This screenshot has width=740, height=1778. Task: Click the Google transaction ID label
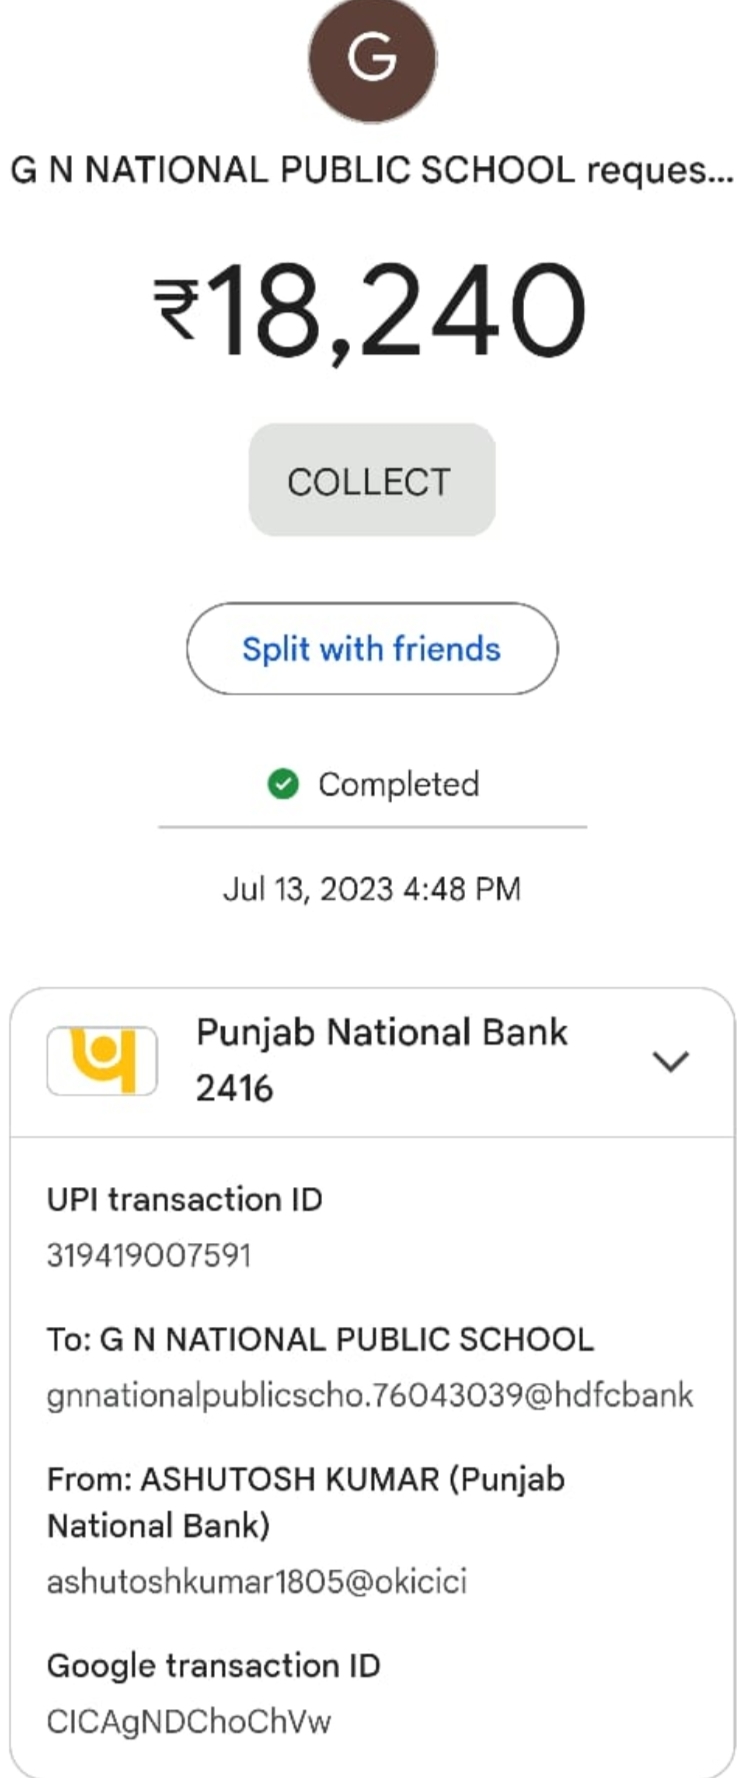pyautogui.click(x=214, y=1665)
